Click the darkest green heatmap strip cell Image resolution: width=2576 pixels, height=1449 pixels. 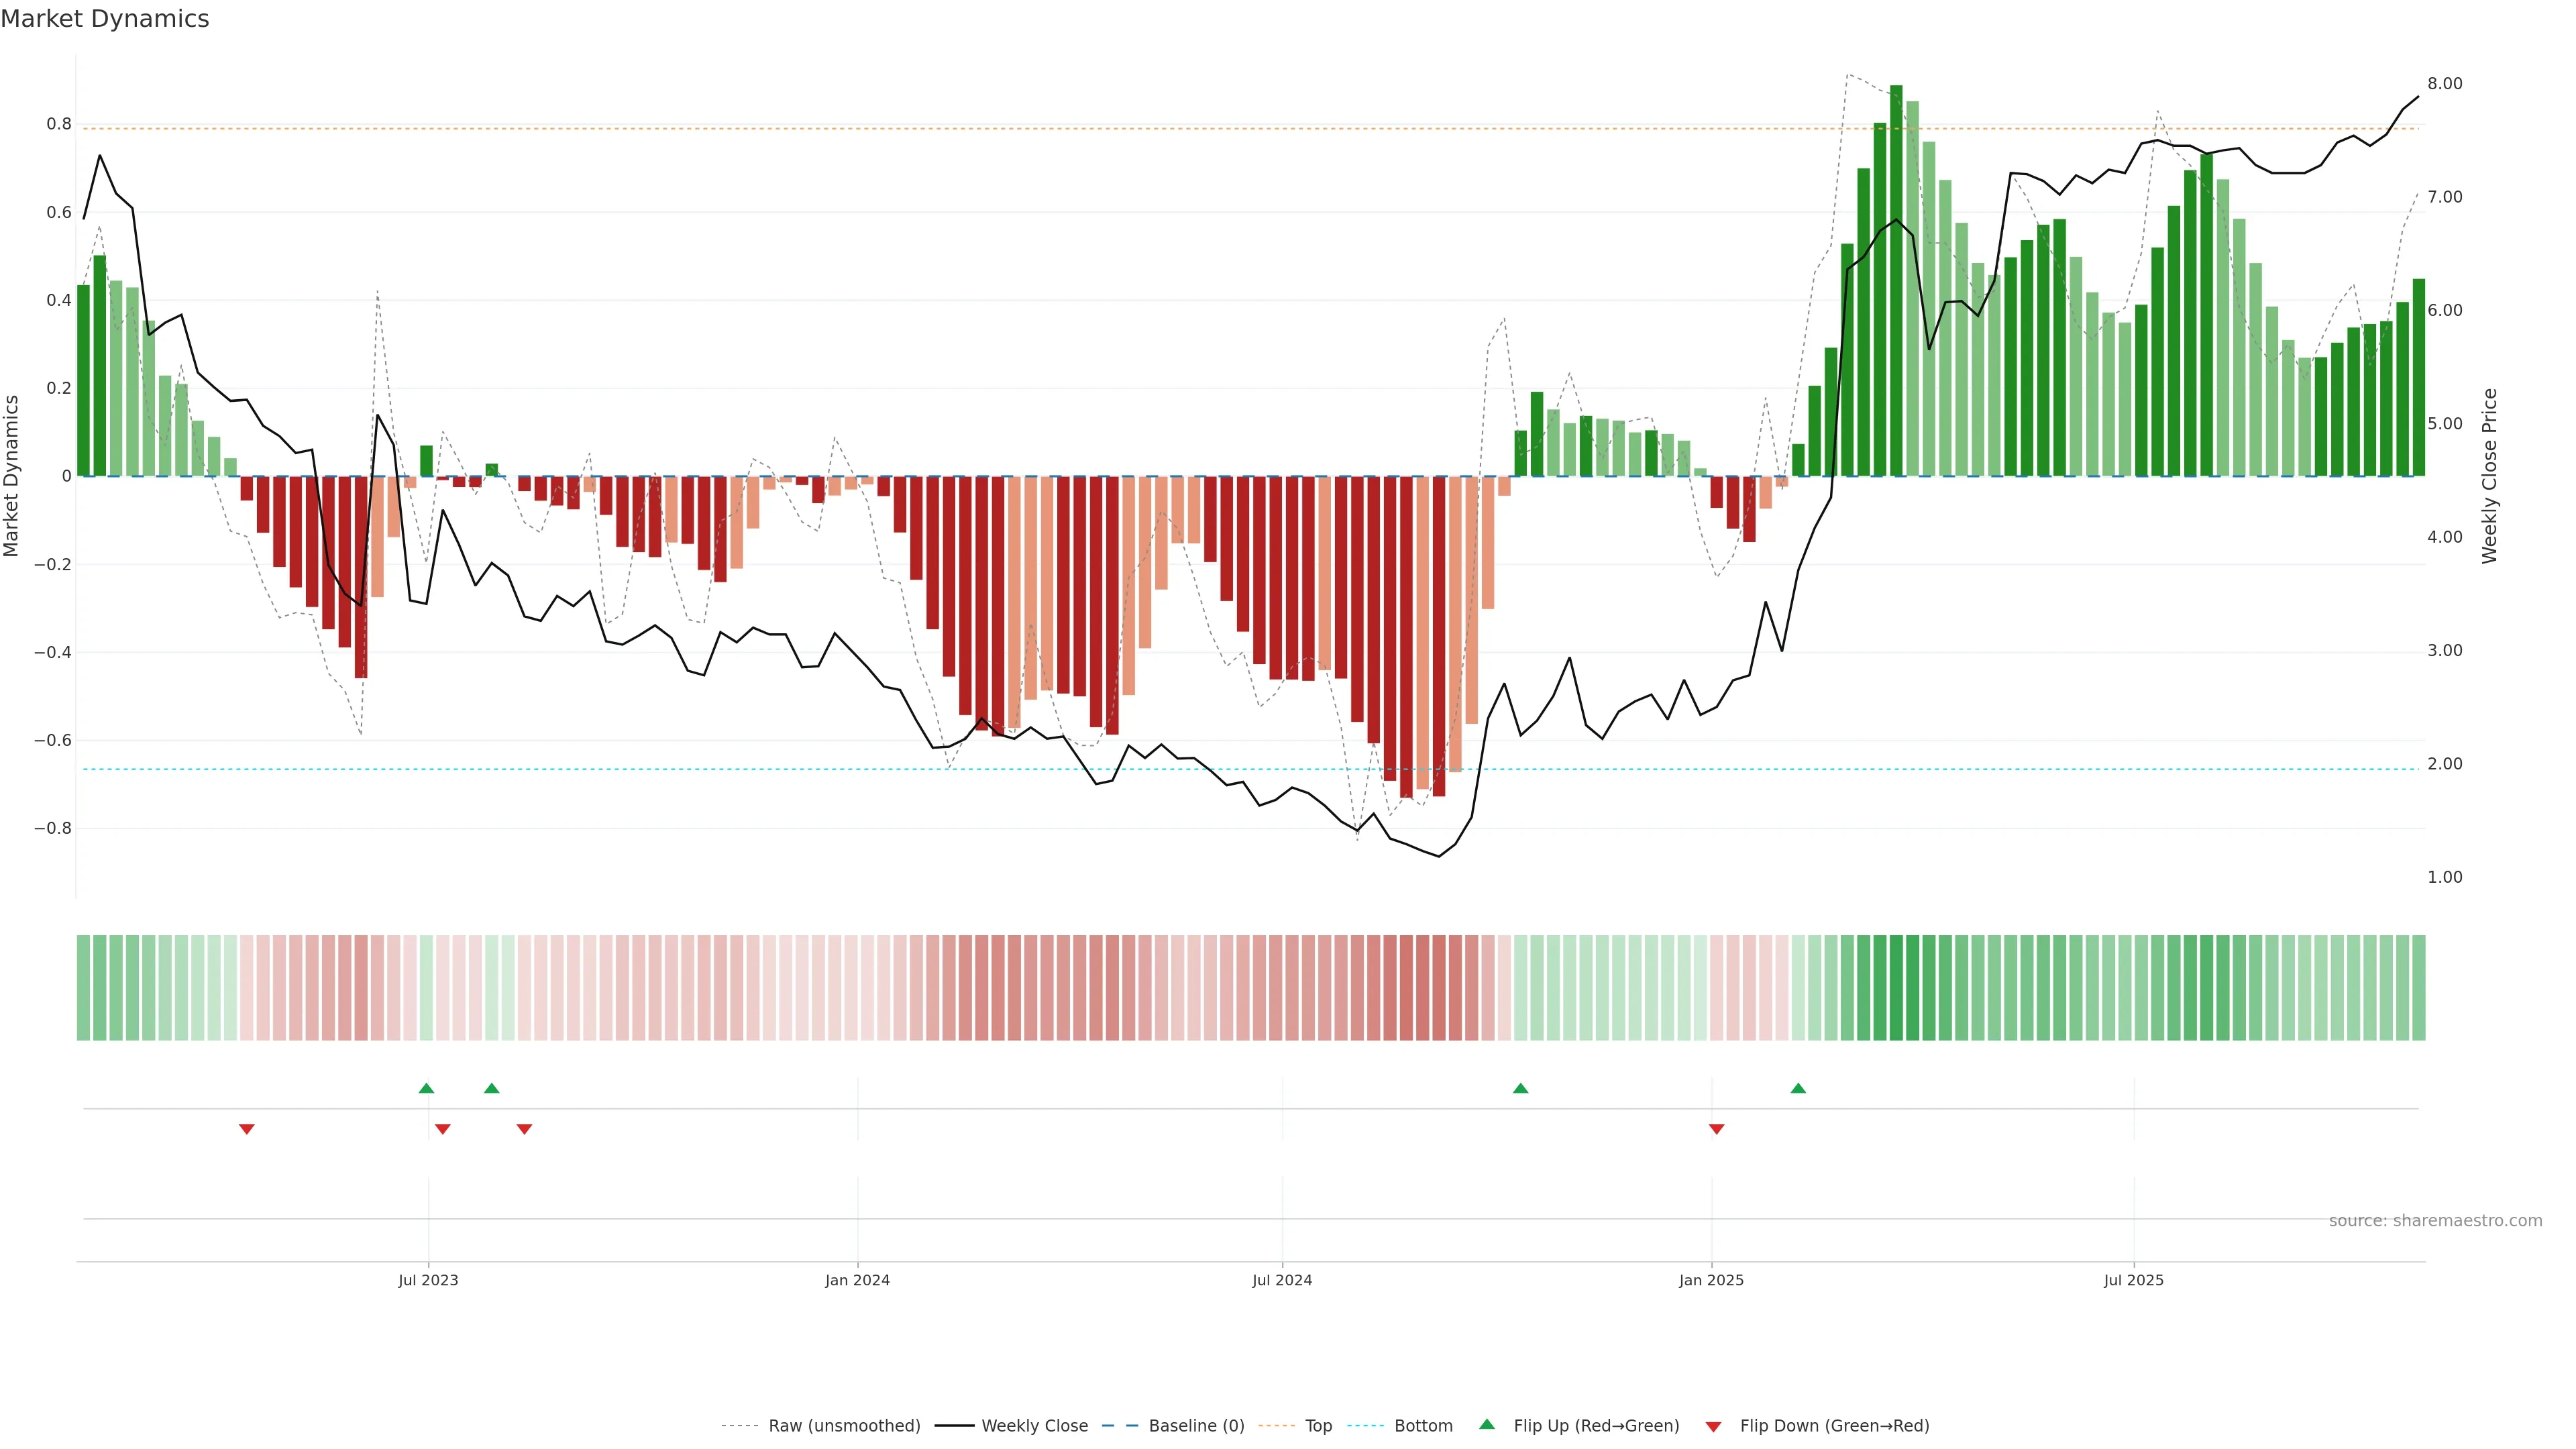click(x=1896, y=987)
